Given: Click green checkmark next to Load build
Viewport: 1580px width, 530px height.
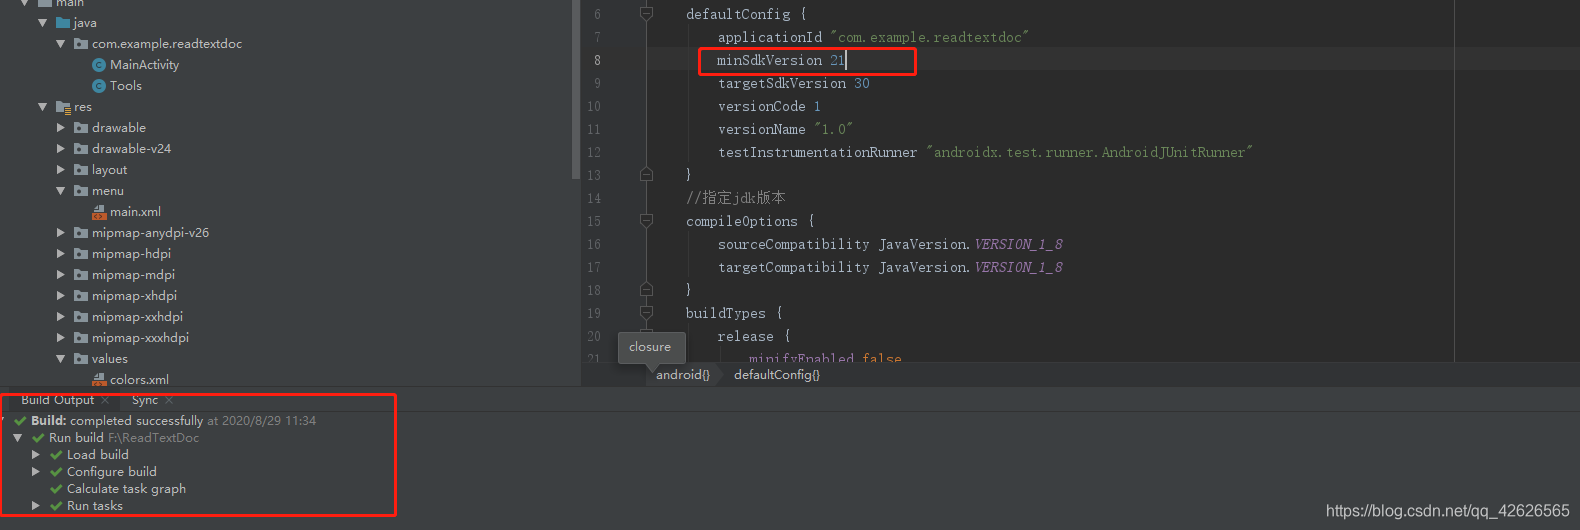Looking at the screenshot, I should 56,455.
